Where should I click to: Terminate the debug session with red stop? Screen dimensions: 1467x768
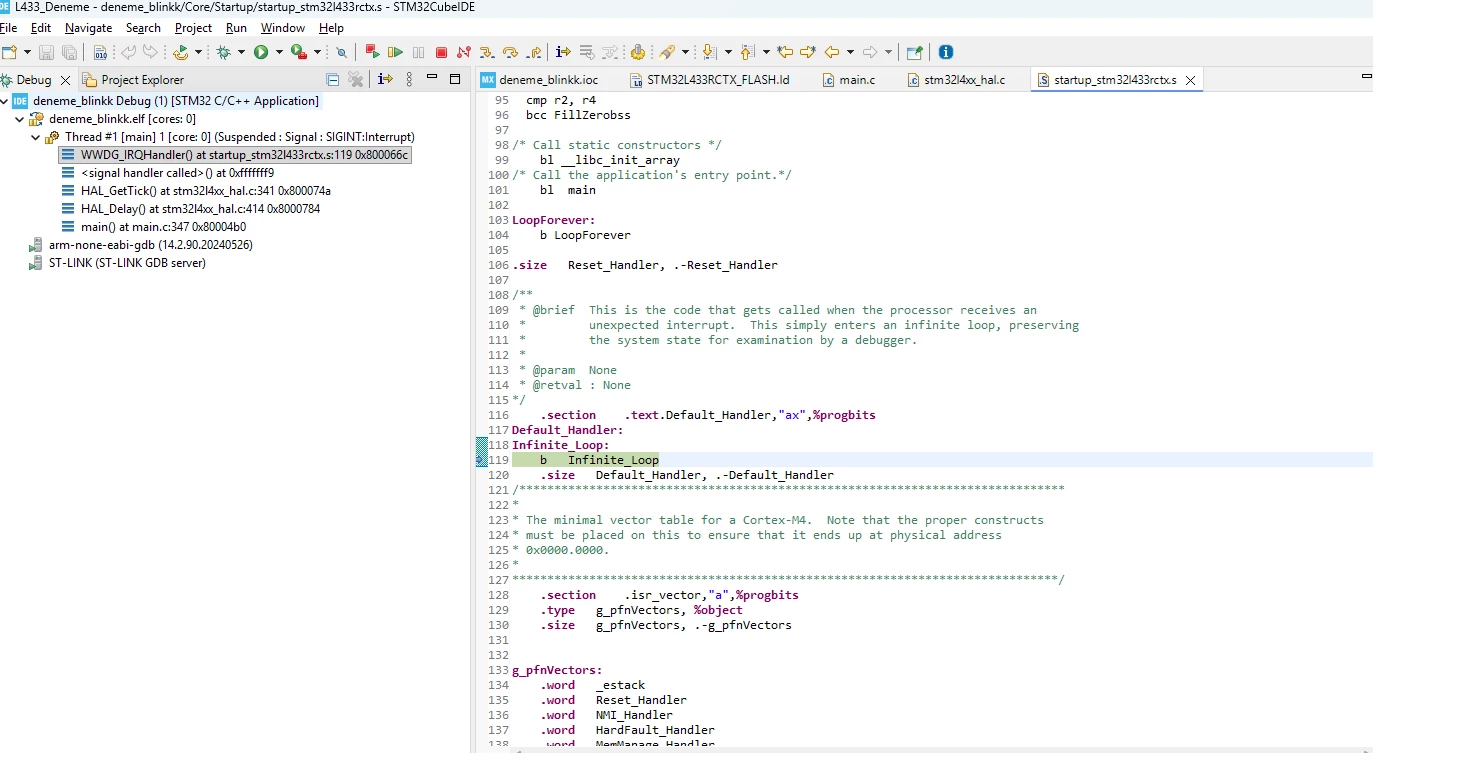click(x=441, y=52)
